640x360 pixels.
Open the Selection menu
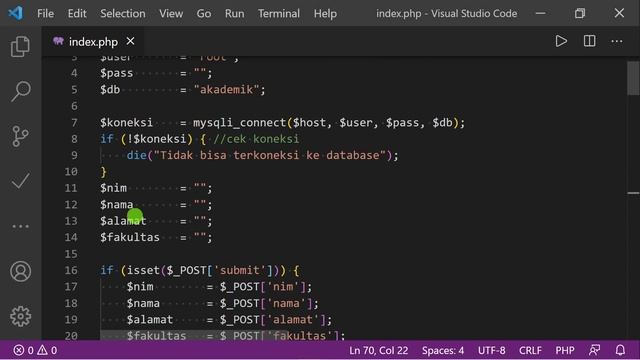pos(123,13)
